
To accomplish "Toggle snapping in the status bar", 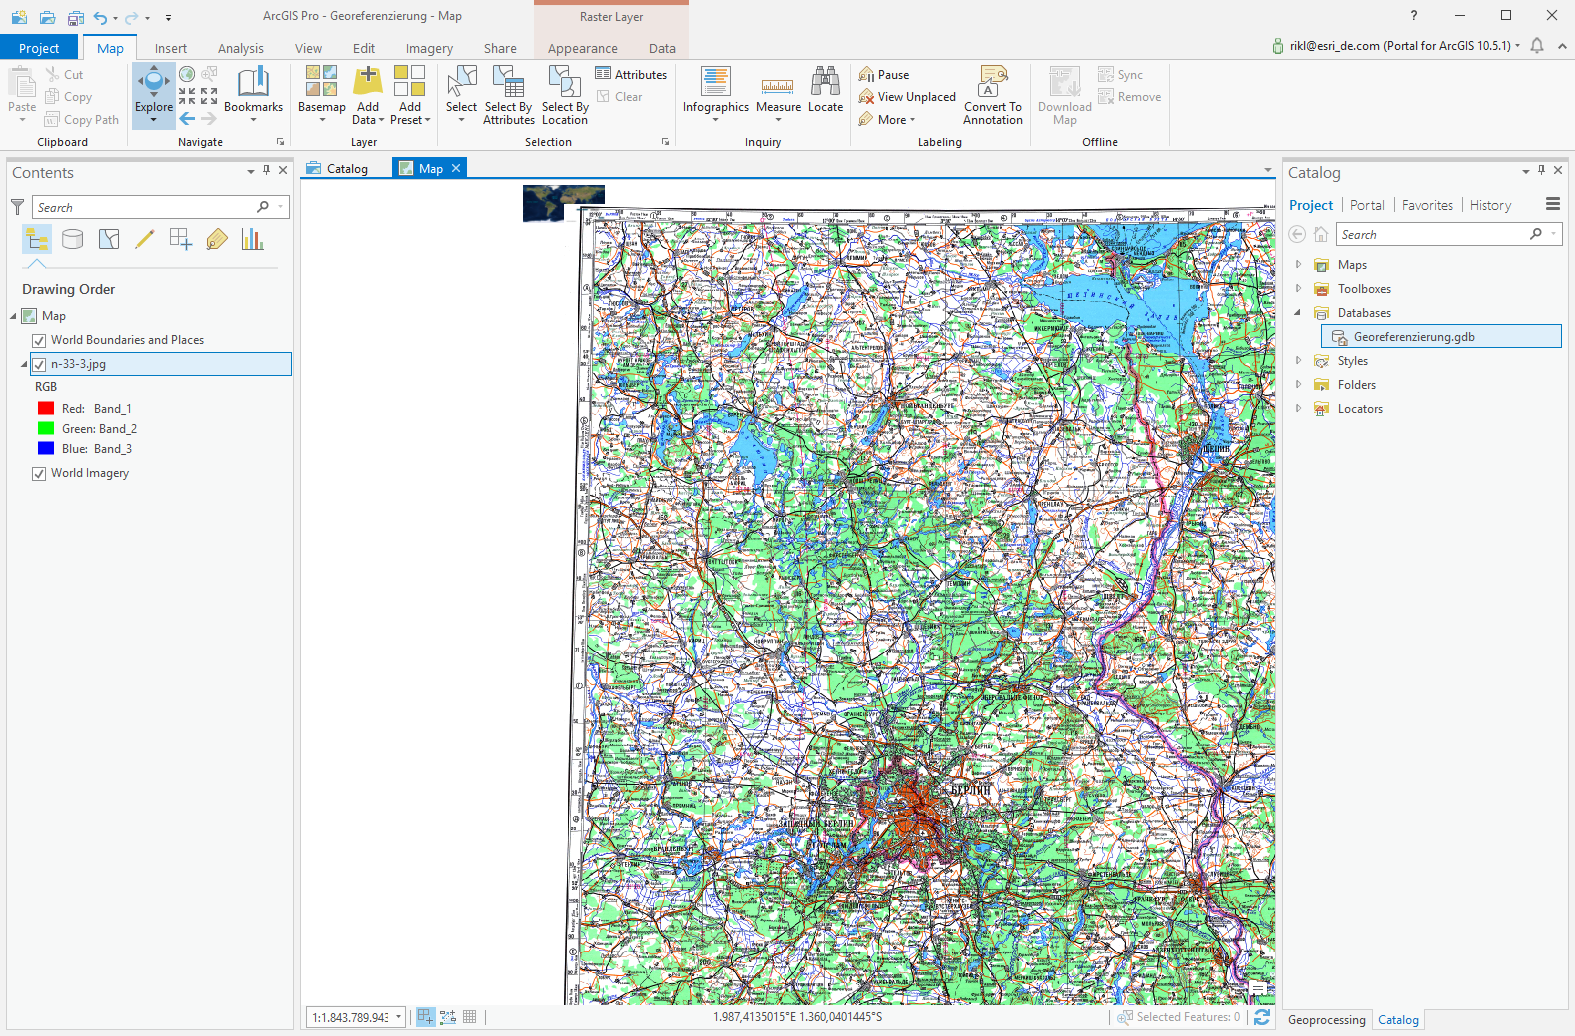I will 426,1017.
